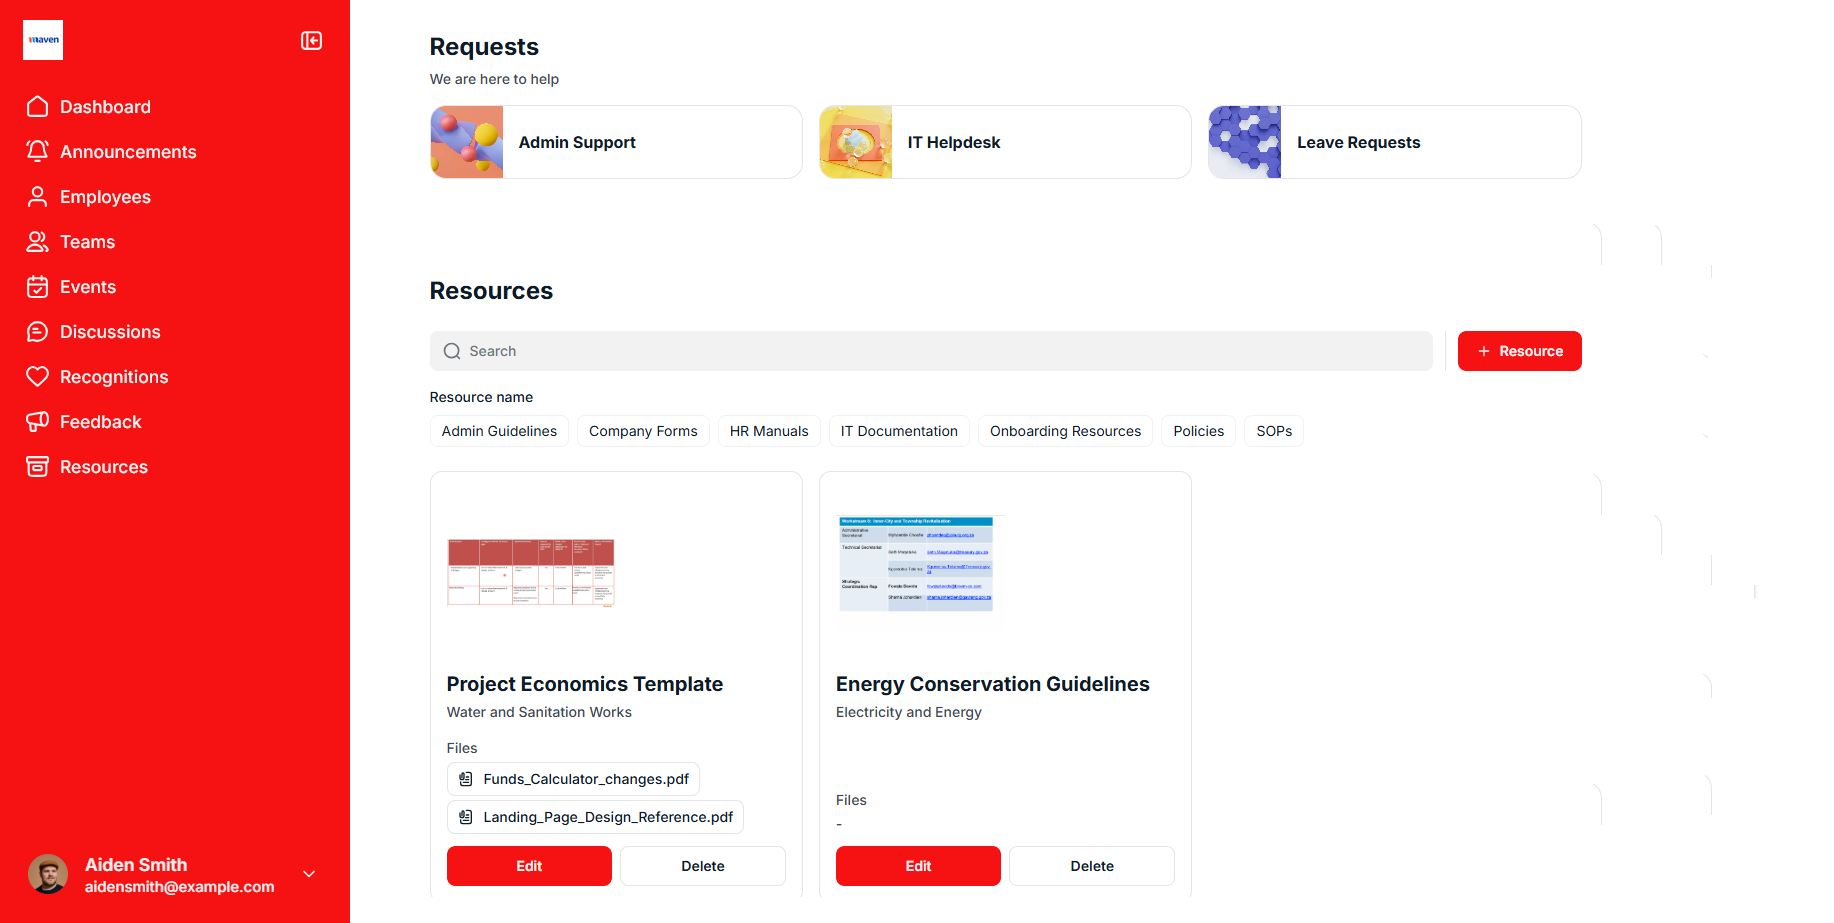Collapse the sidebar with the panel icon
The image size is (1834, 923).
coord(311,41)
